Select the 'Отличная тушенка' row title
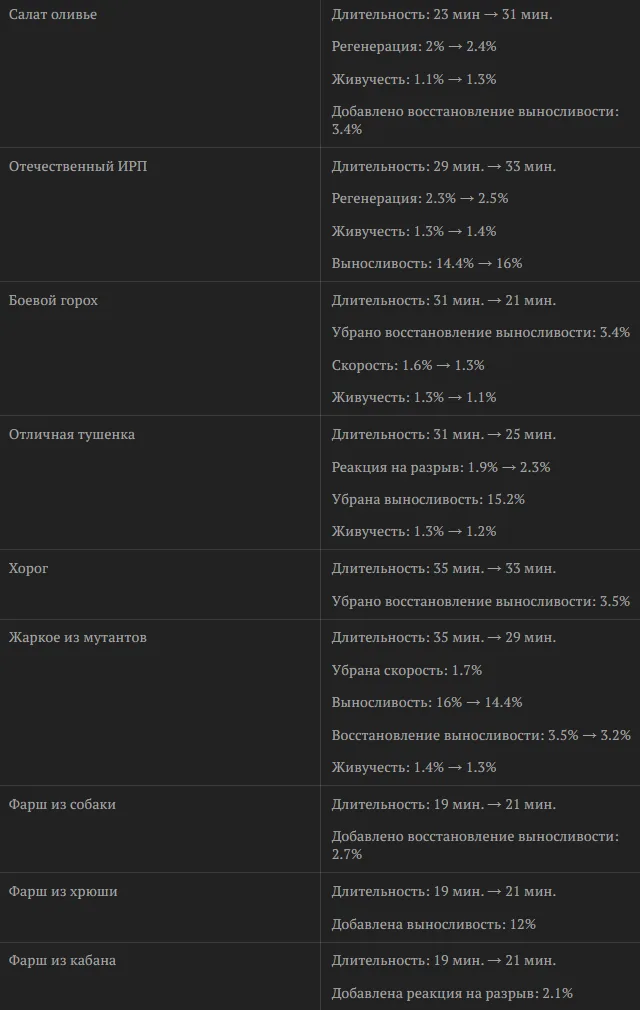This screenshot has height=1010, width=640. (x=72, y=435)
